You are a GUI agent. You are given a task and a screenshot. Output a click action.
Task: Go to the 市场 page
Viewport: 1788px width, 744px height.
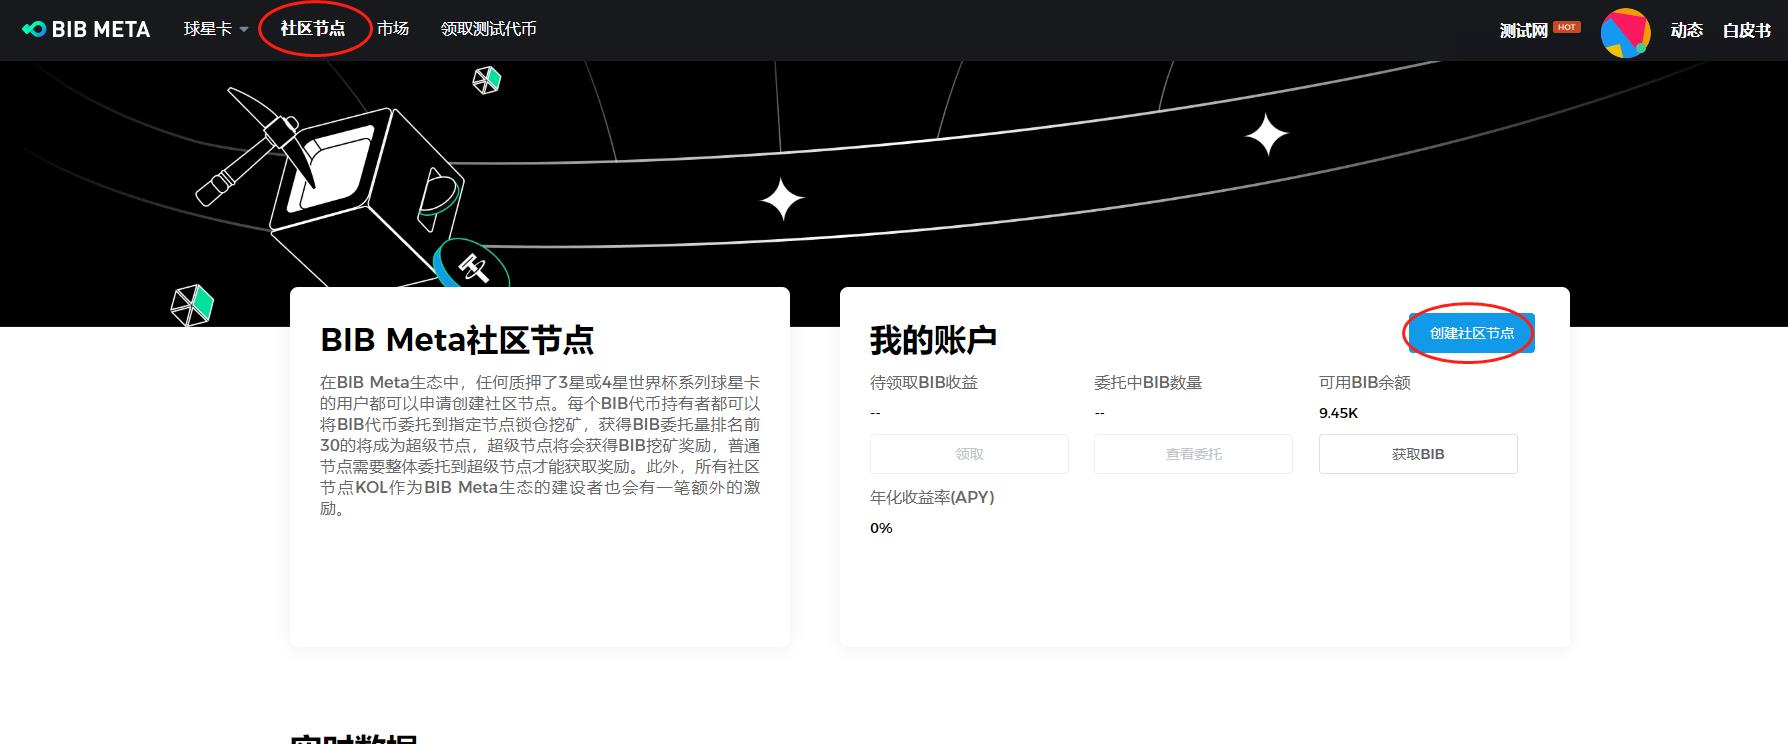(393, 29)
